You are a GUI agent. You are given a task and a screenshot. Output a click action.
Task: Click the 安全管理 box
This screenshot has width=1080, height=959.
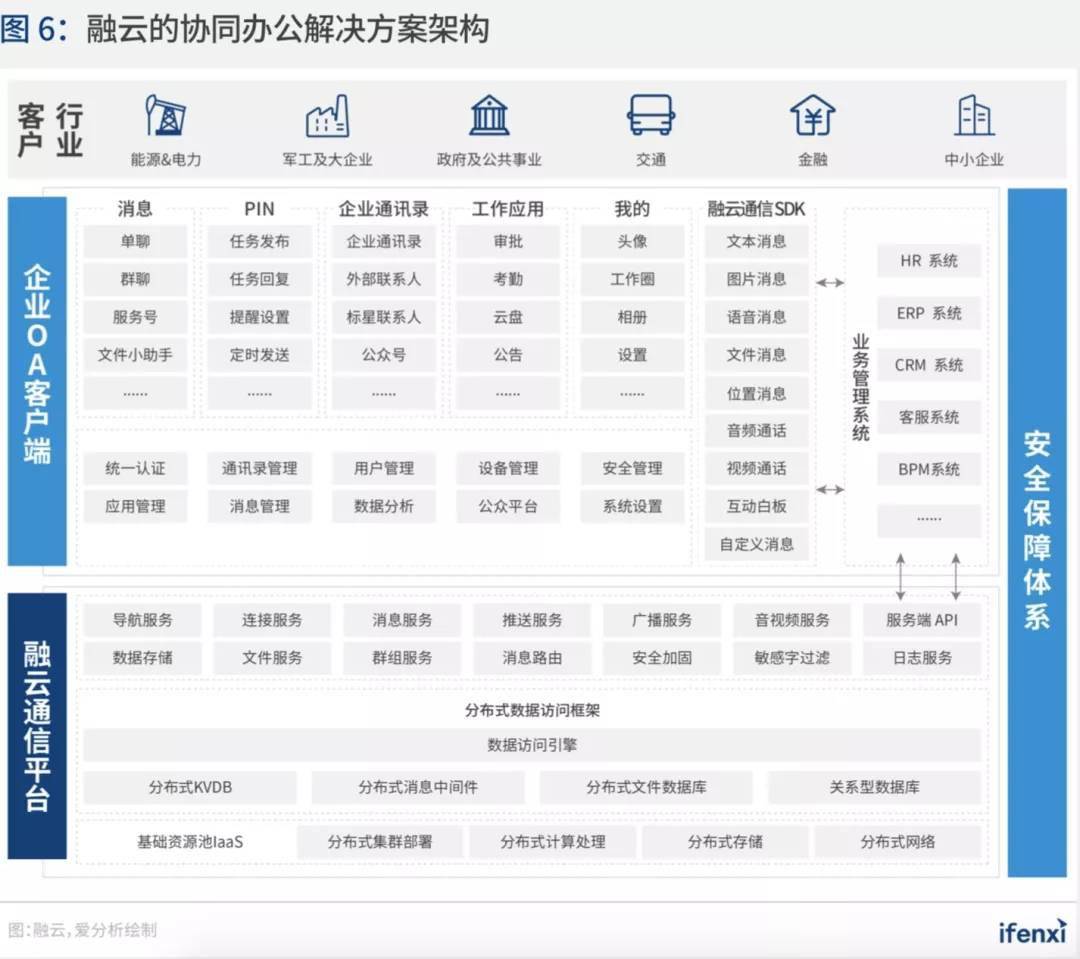click(632, 468)
